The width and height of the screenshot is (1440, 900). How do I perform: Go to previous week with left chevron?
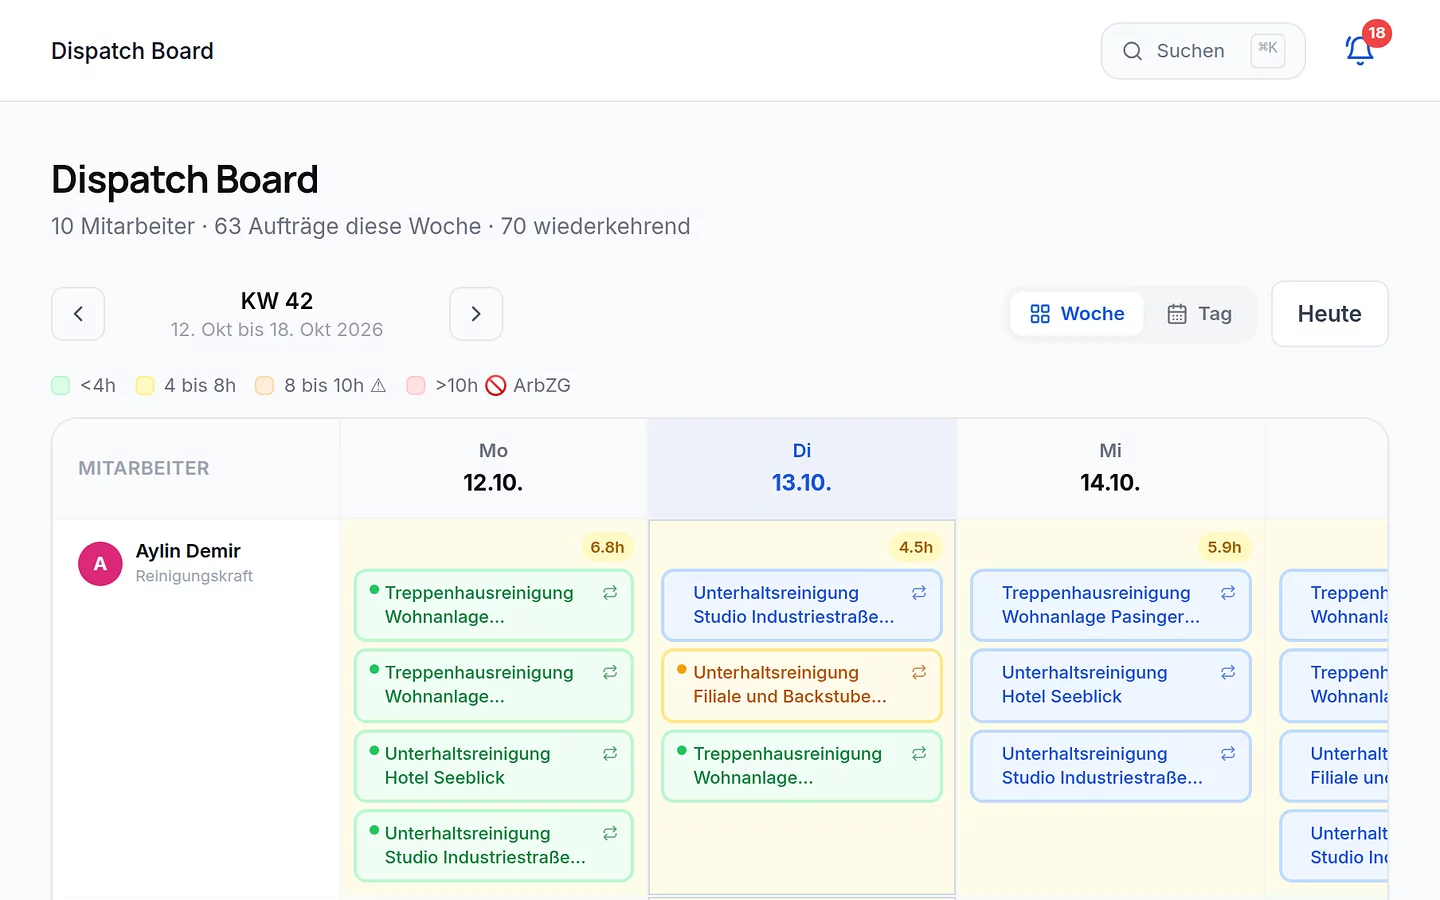pos(78,314)
